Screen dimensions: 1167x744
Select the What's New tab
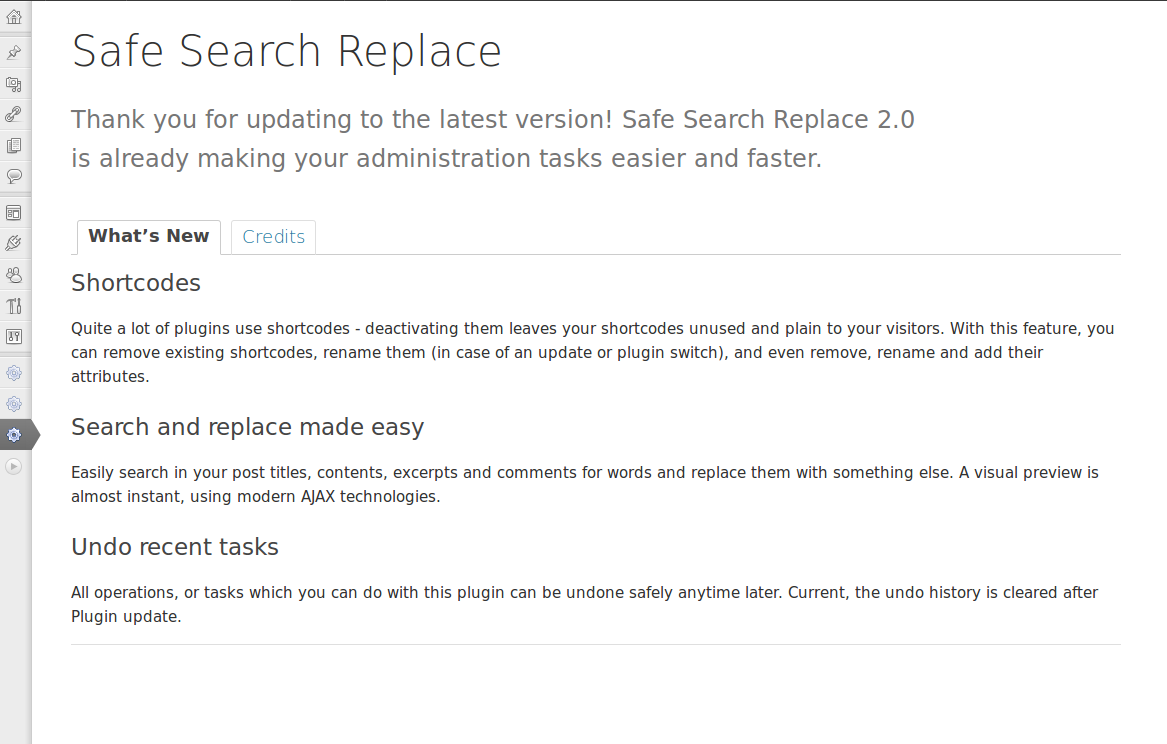pos(149,237)
